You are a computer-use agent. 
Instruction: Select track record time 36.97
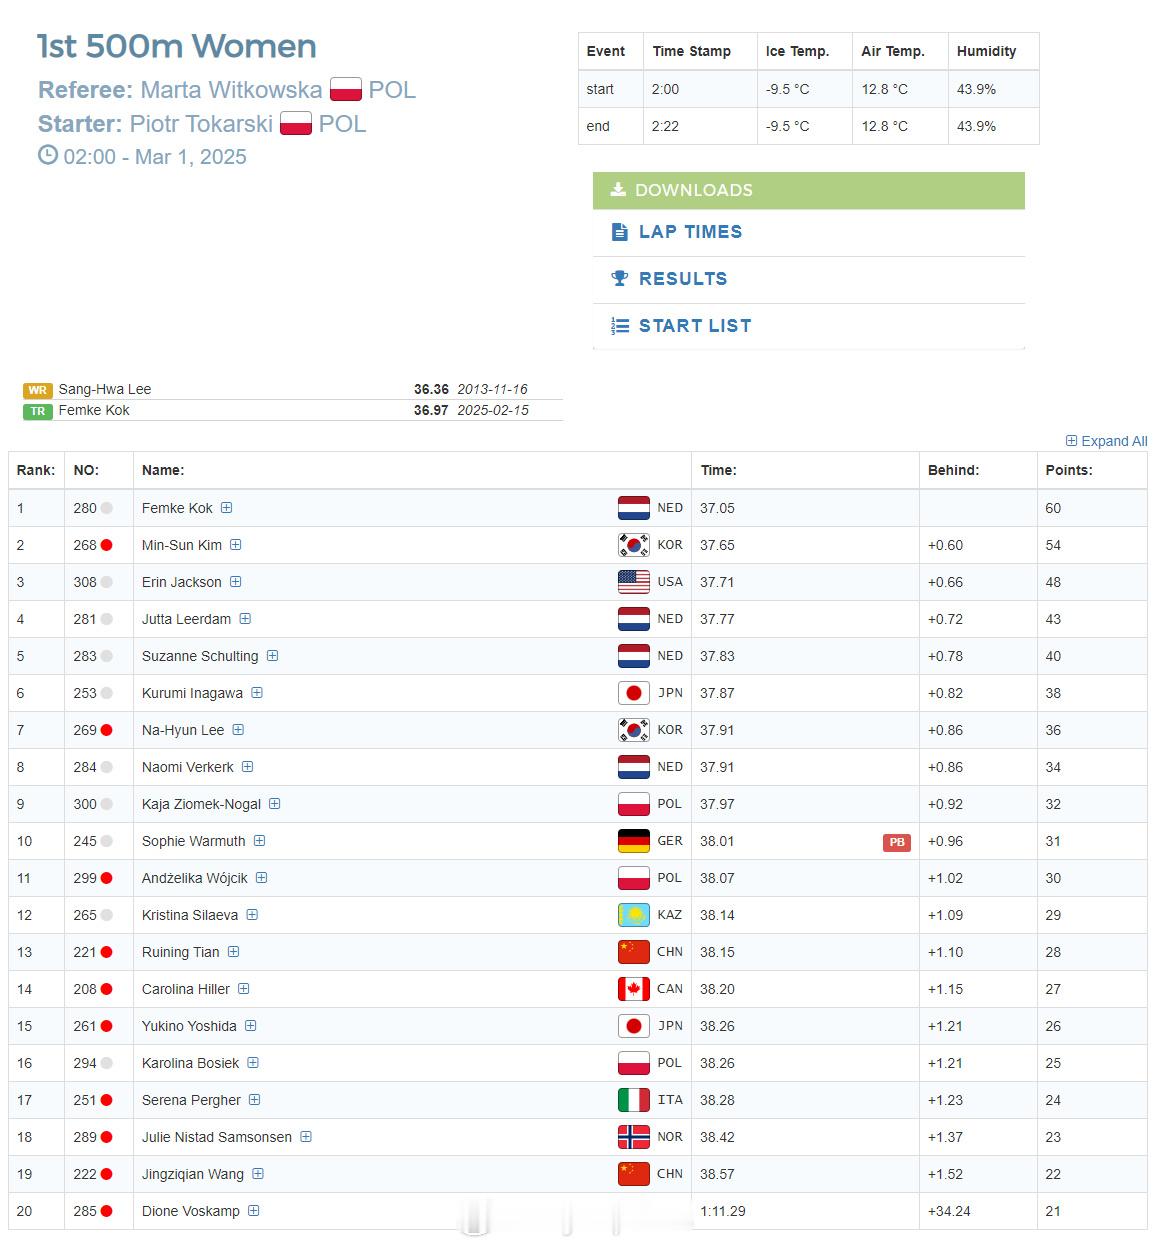click(x=431, y=410)
